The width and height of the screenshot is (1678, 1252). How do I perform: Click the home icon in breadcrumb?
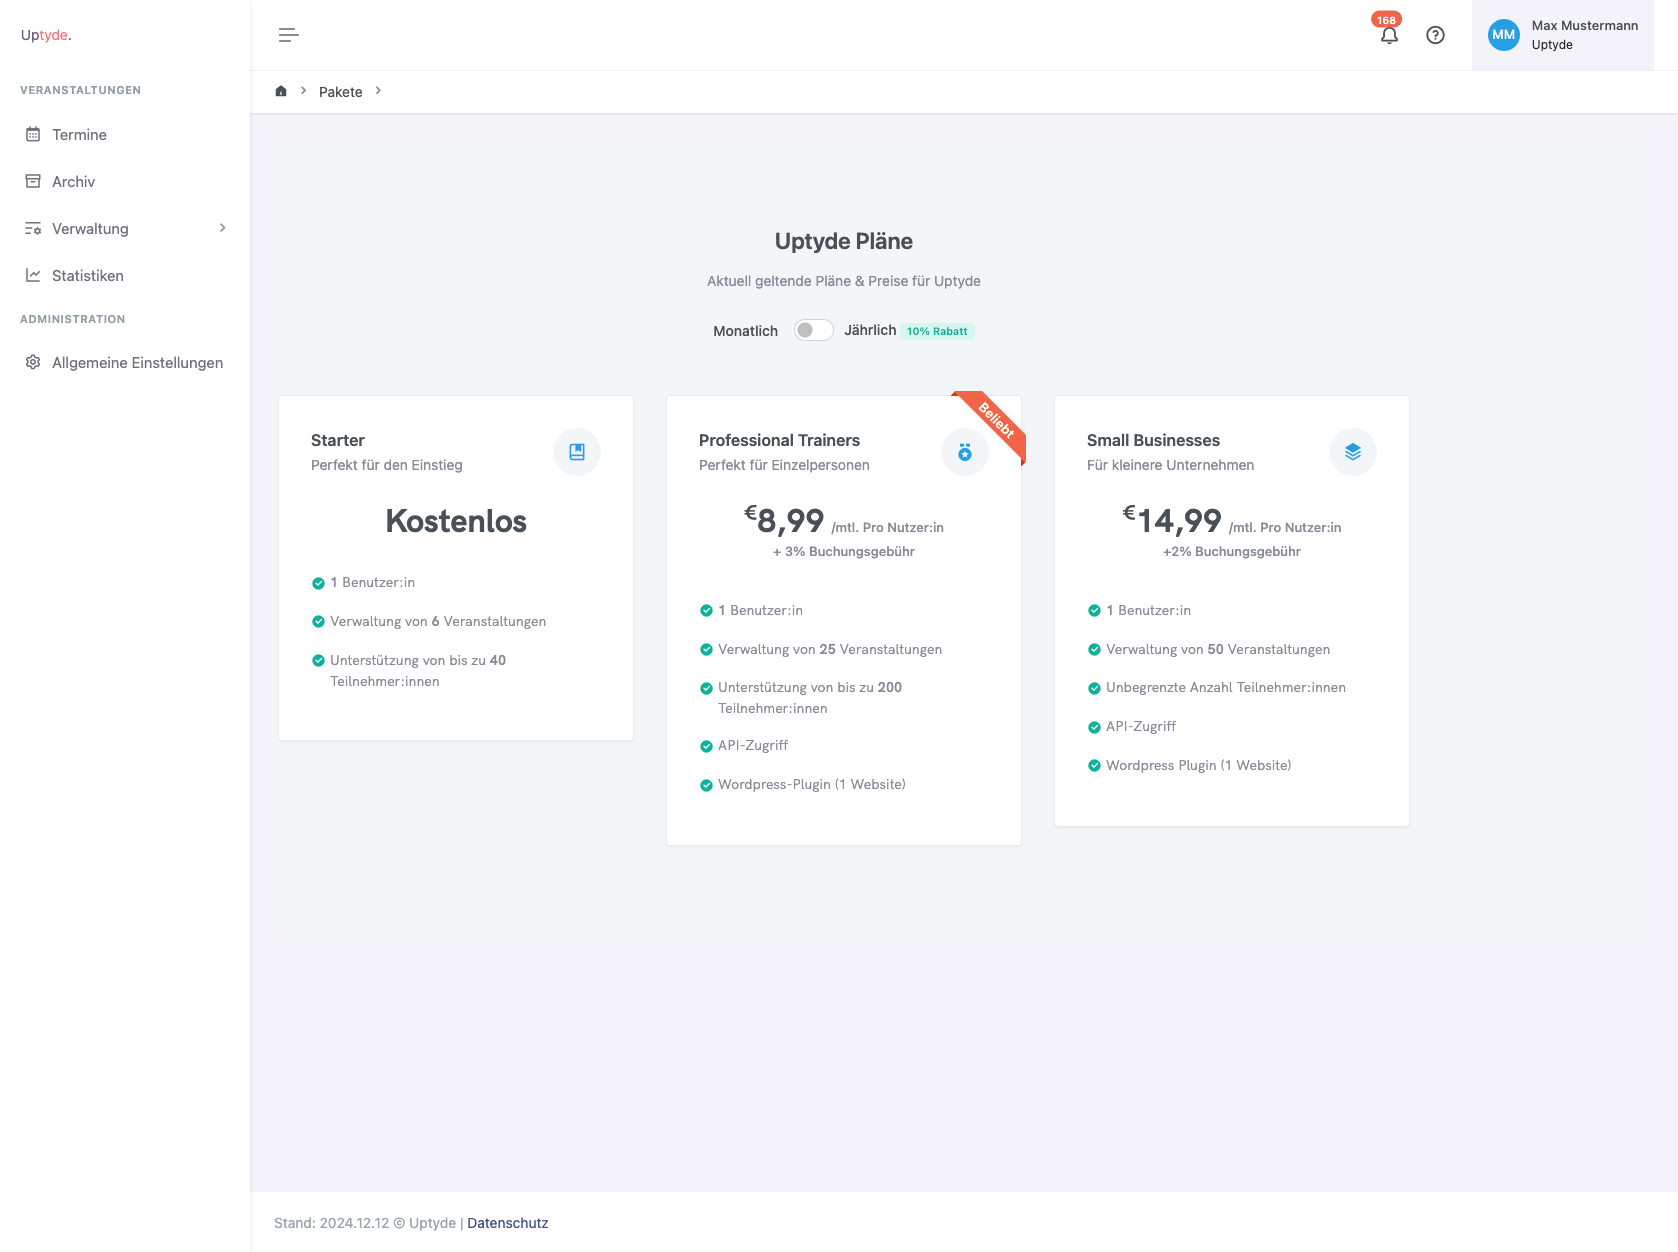click(x=281, y=91)
